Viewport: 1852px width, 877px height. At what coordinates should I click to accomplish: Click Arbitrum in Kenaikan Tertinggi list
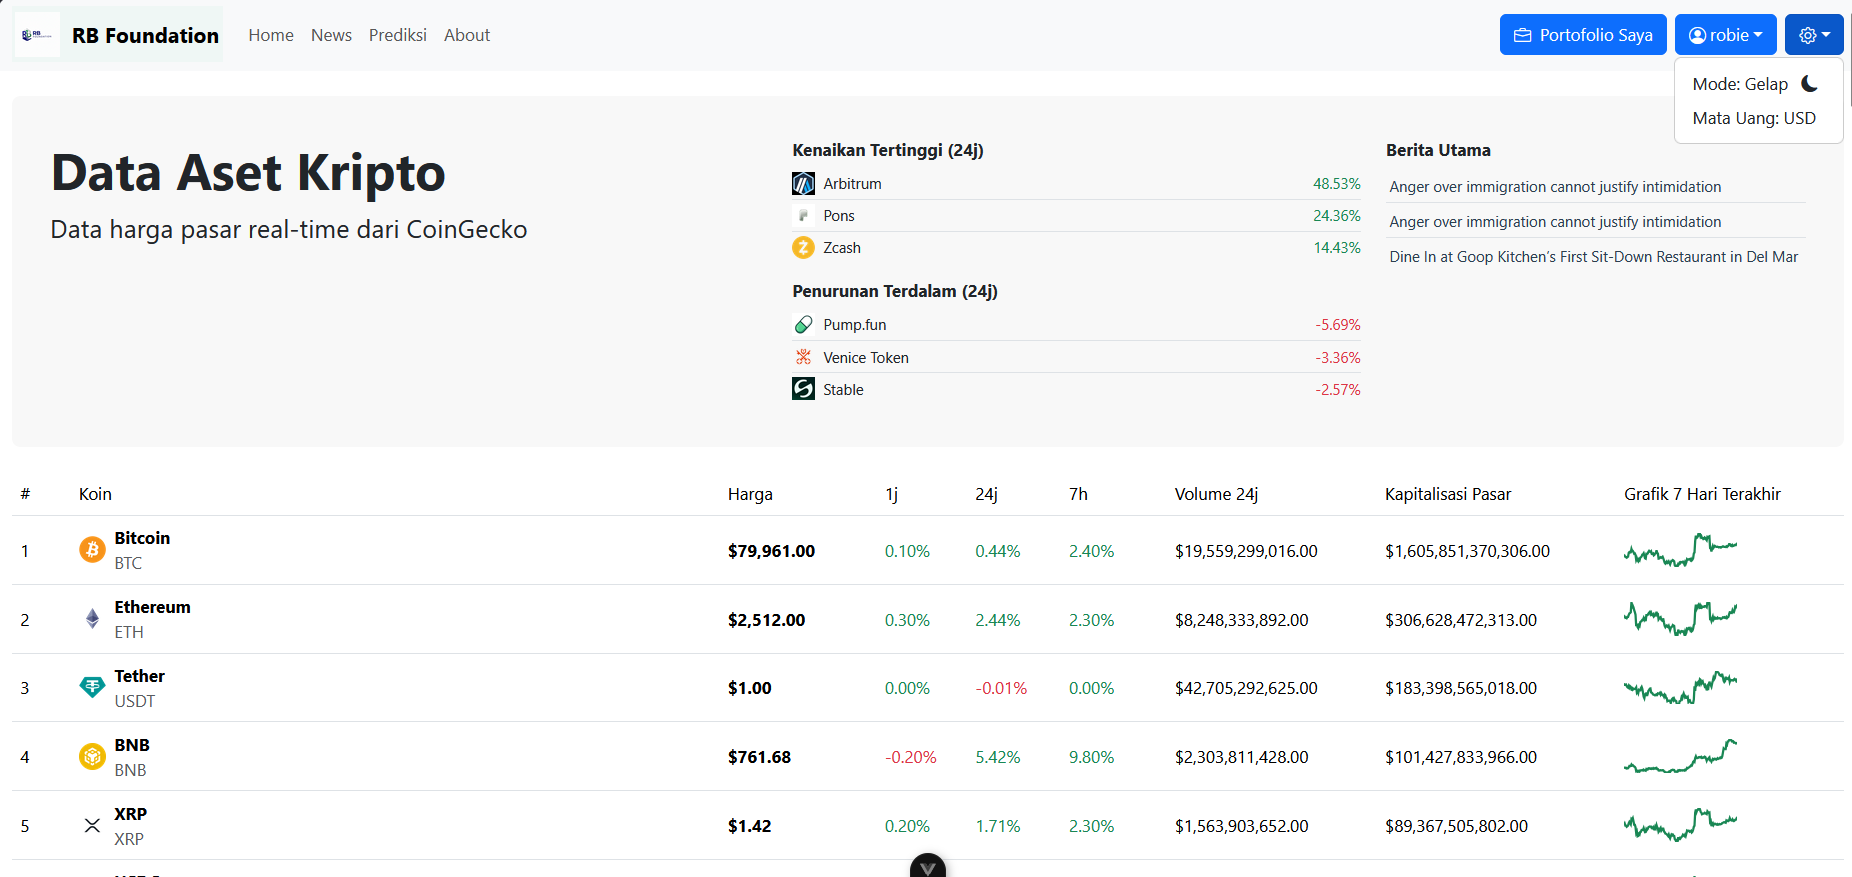point(852,184)
